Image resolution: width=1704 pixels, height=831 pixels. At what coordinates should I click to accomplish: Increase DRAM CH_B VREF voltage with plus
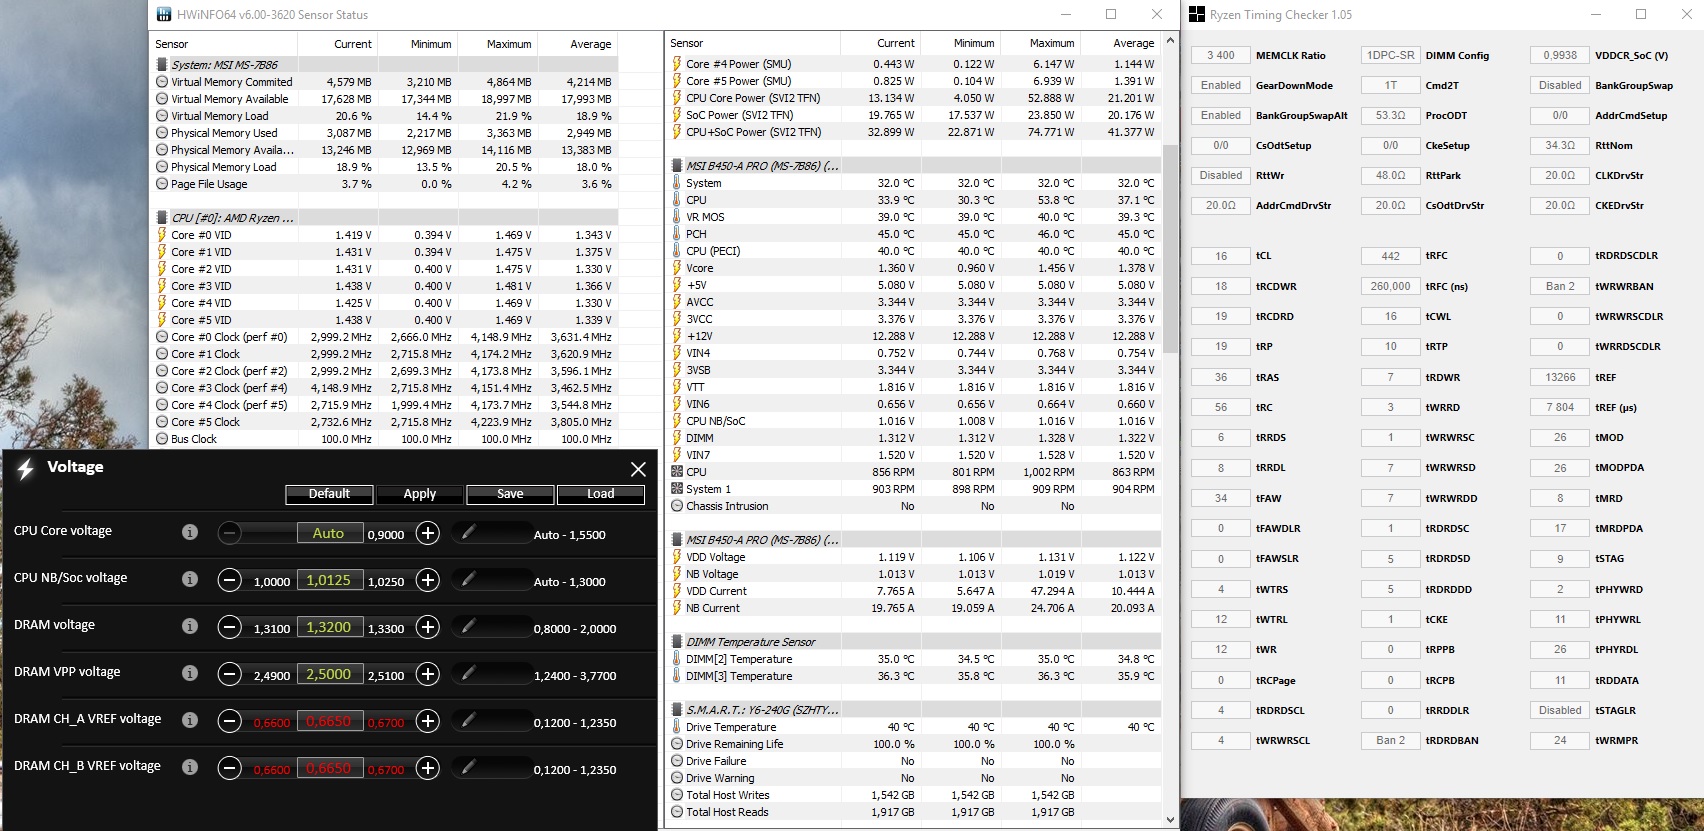[x=428, y=768]
